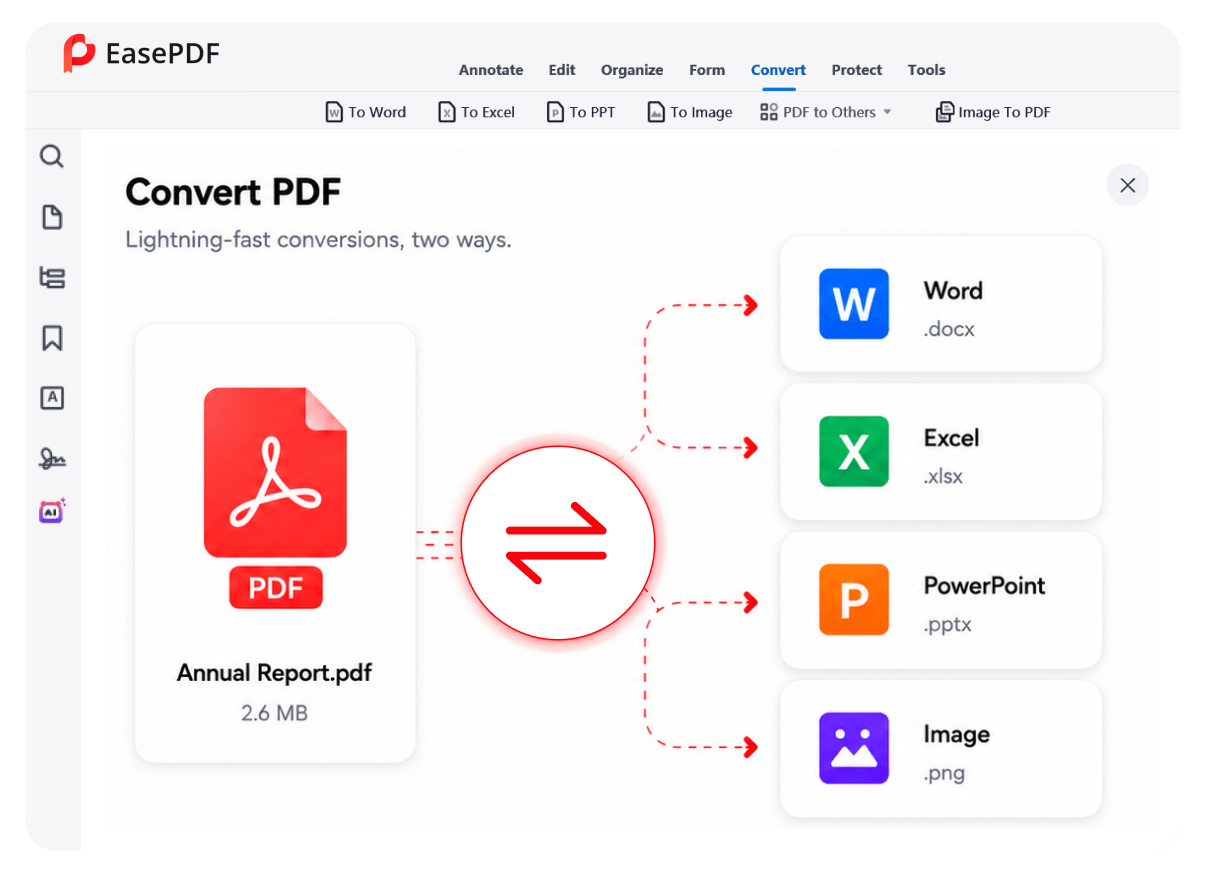Open the search sidebar icon

(x=52, y=156)
